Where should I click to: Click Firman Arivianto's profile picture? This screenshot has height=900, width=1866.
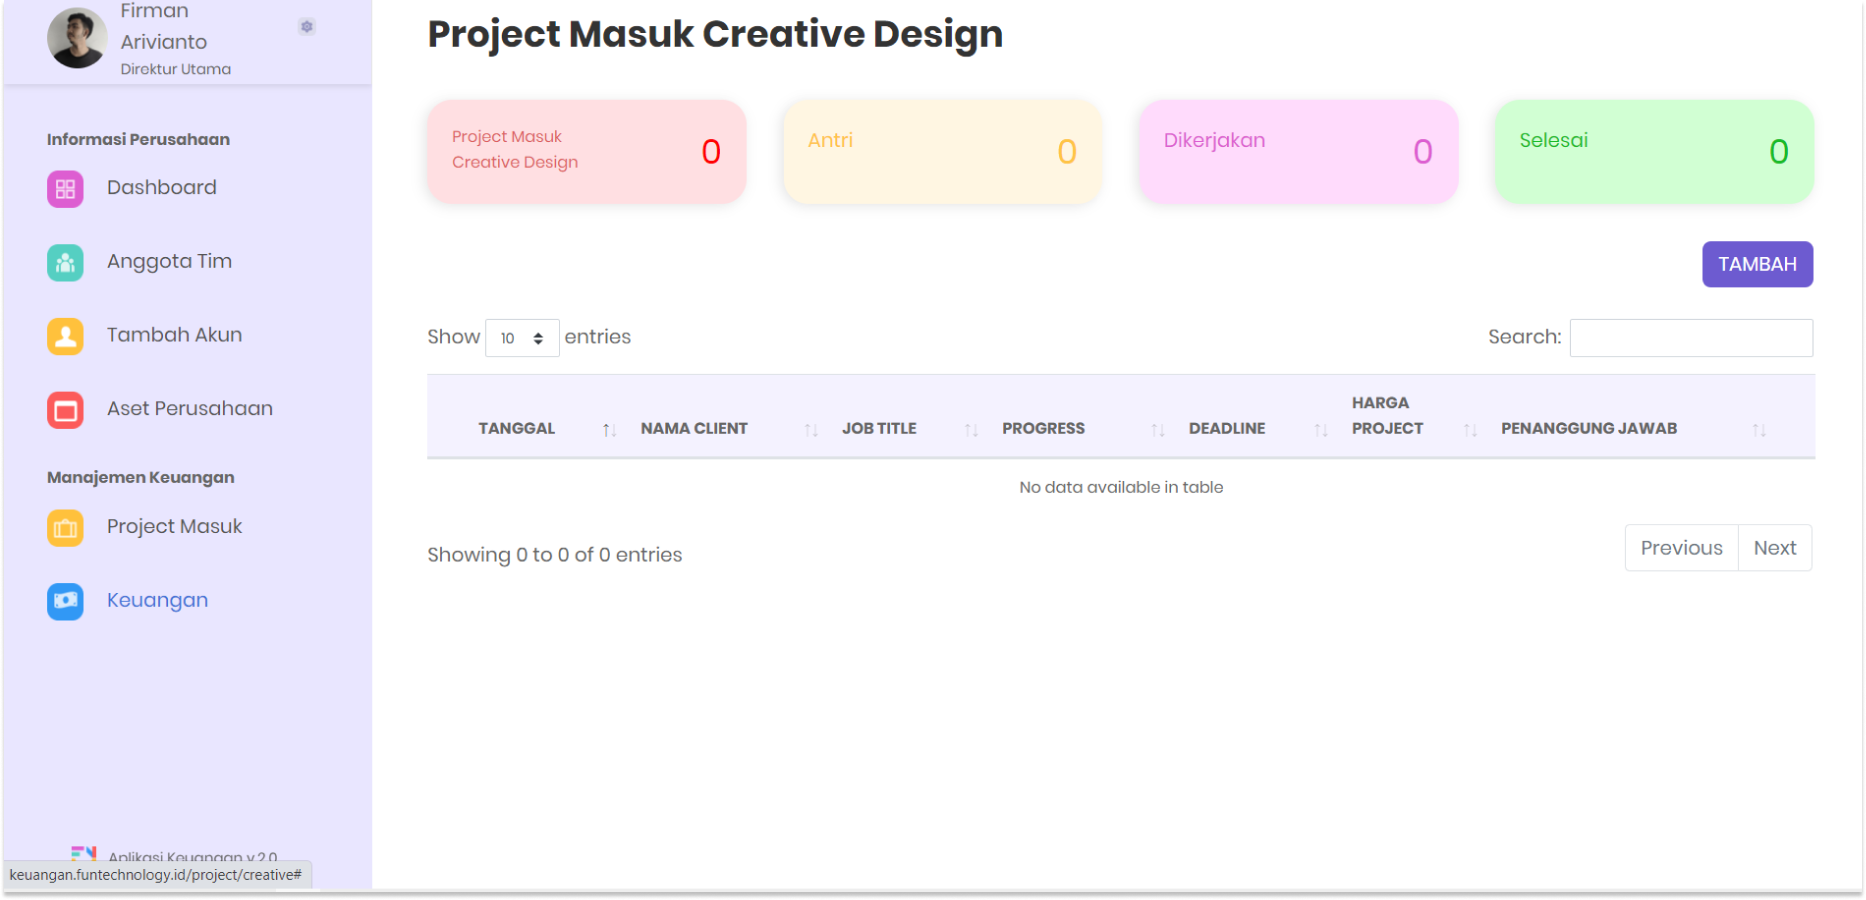point(77,39)
